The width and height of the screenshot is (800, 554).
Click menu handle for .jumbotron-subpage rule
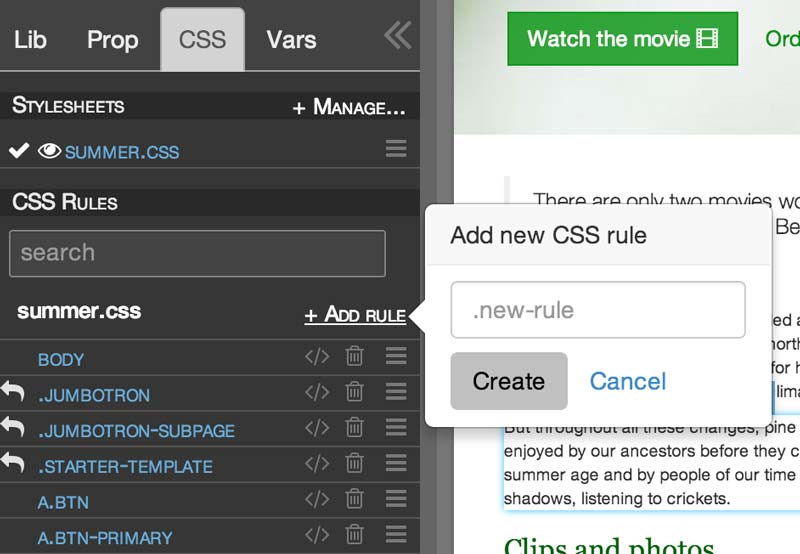(396, 427)
